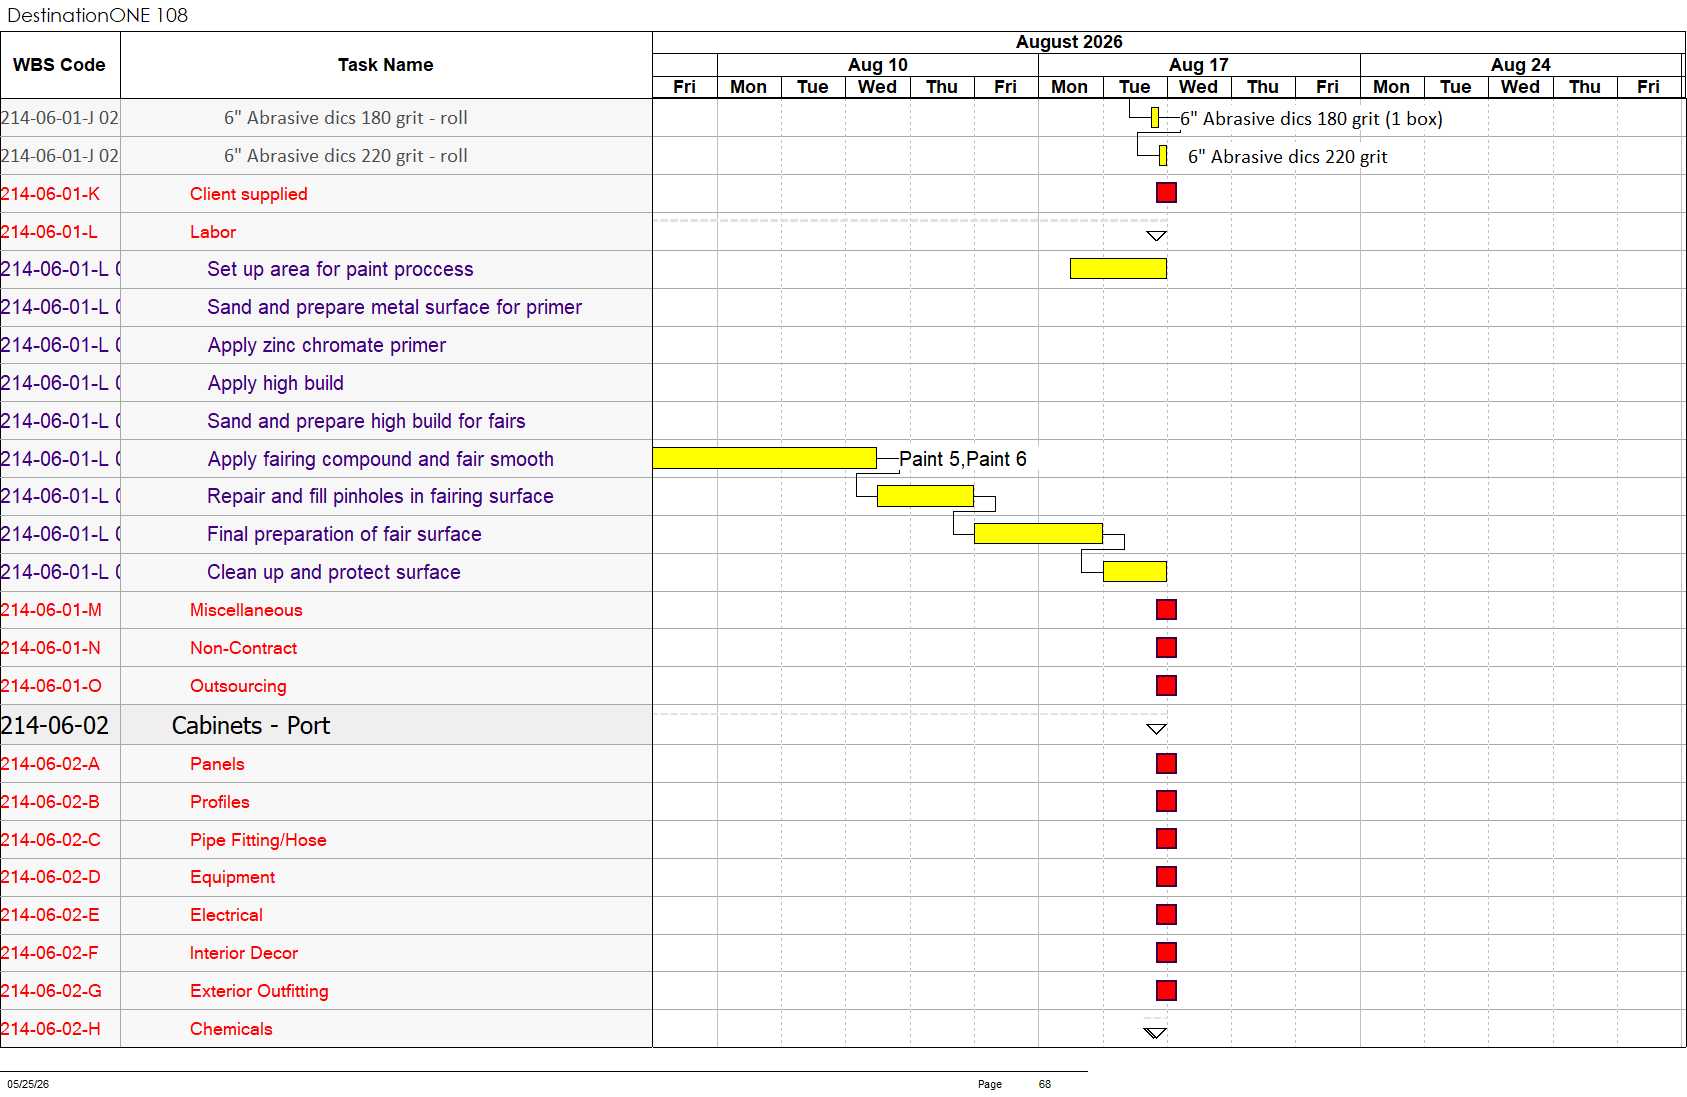This screenshot has height=1097, width=1687.
Task: Select Apply zinc chromate primer task
Action: pos(327,345)
